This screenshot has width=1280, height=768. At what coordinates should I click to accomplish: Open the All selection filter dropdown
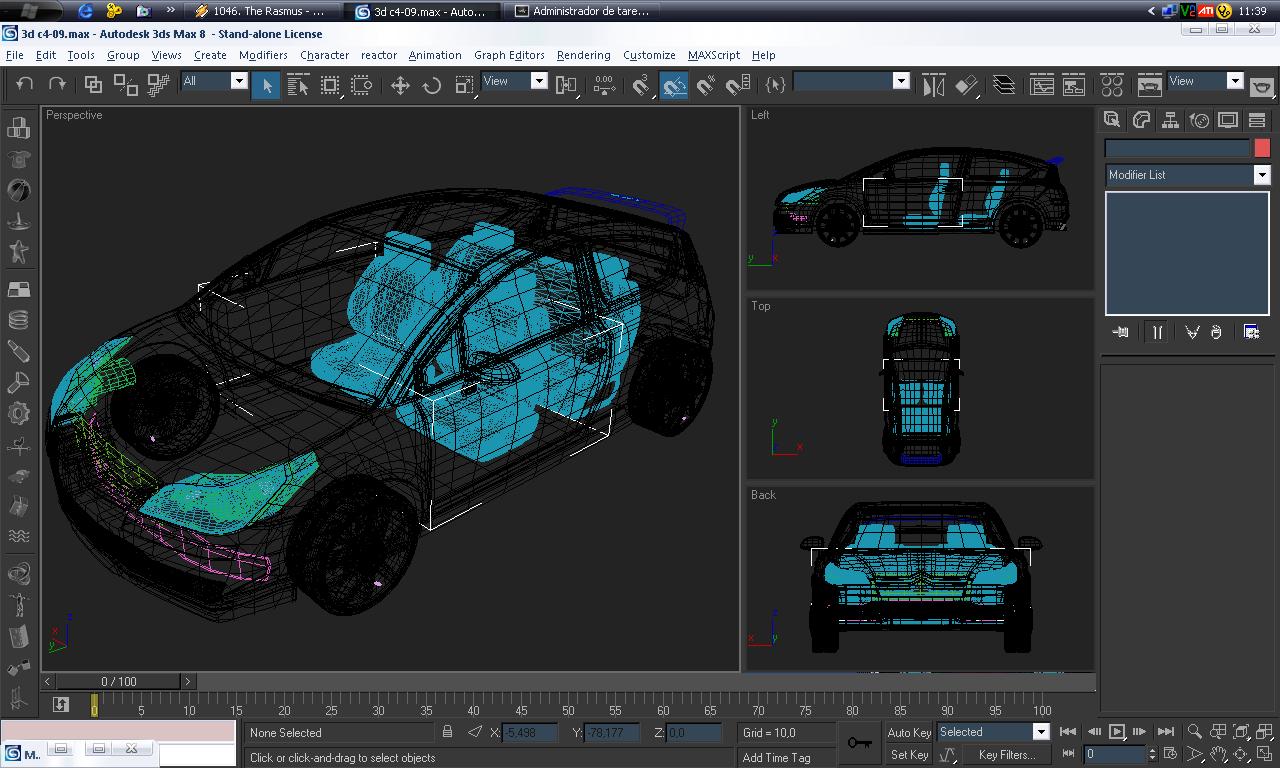(x=238, y=82)
